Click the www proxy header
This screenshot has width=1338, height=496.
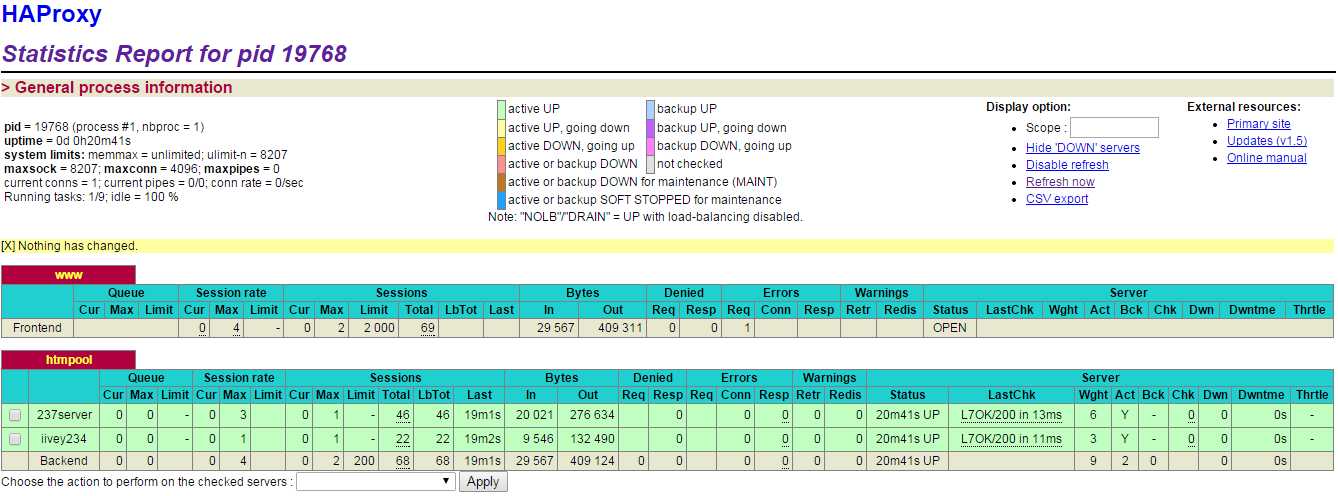click(68, 275)
